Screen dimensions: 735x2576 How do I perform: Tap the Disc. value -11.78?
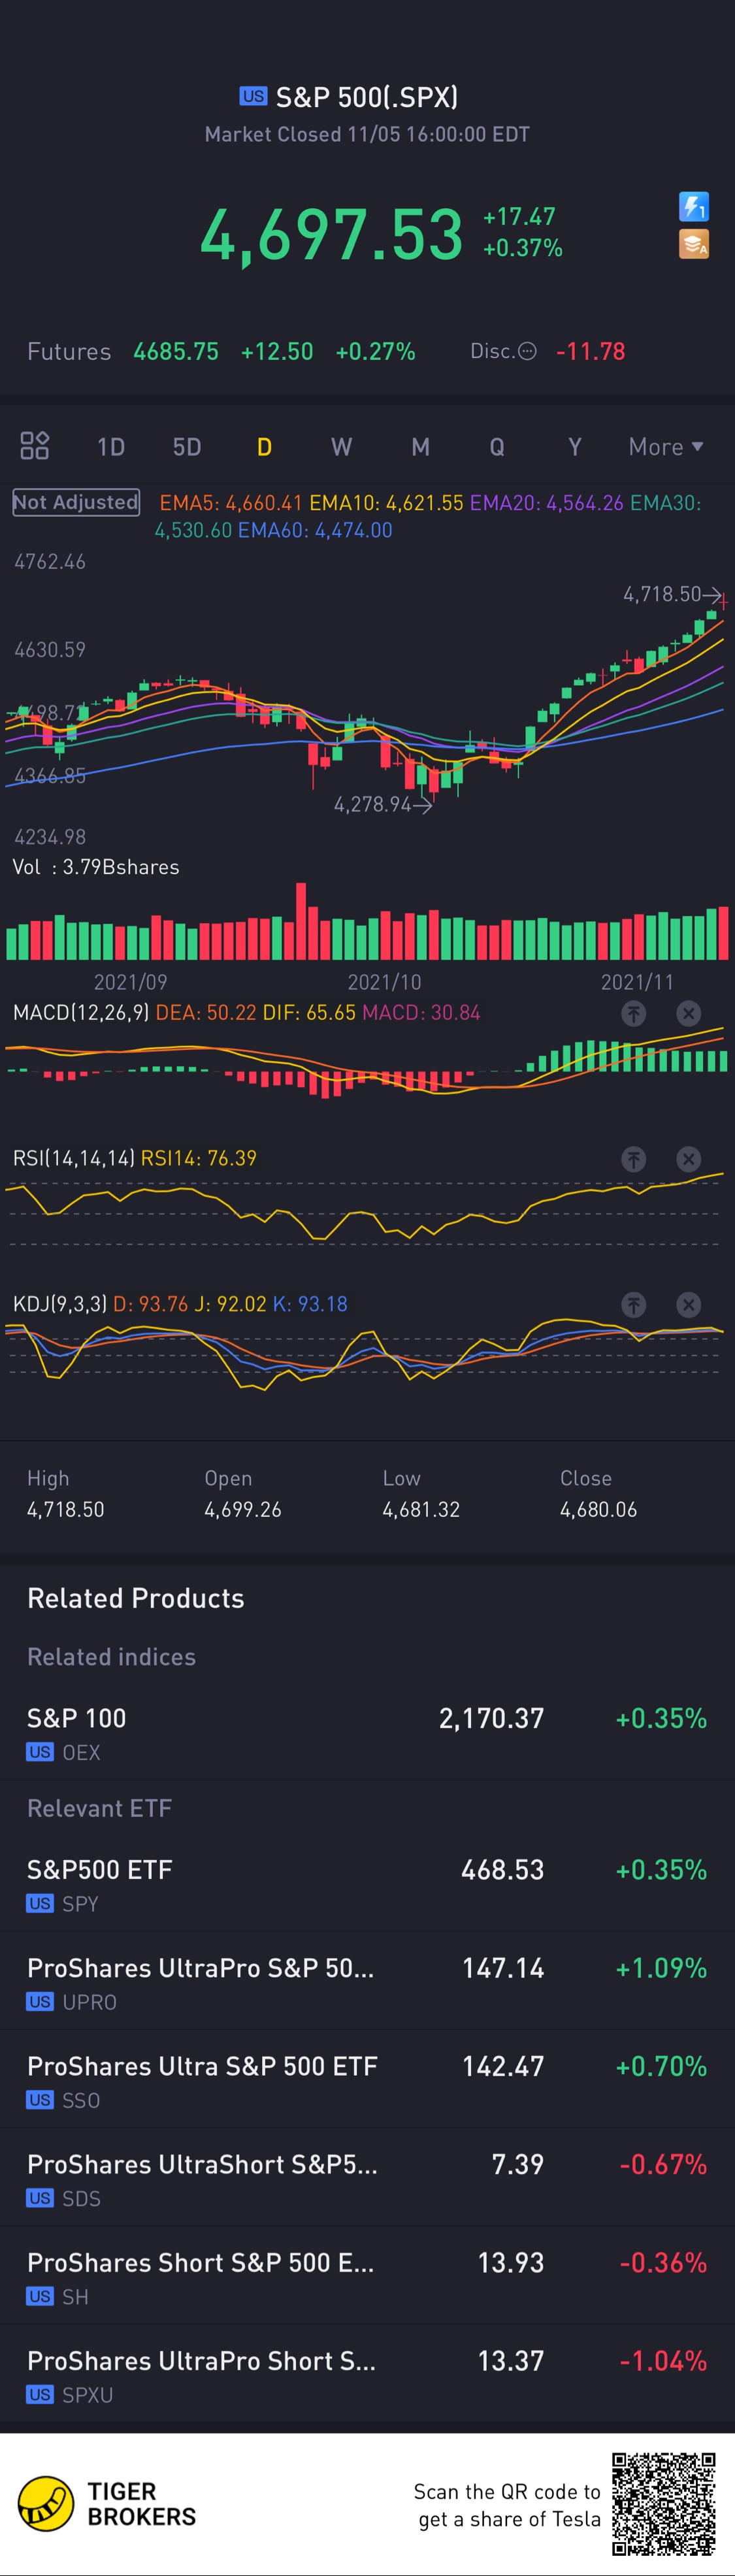pos(590,351)
